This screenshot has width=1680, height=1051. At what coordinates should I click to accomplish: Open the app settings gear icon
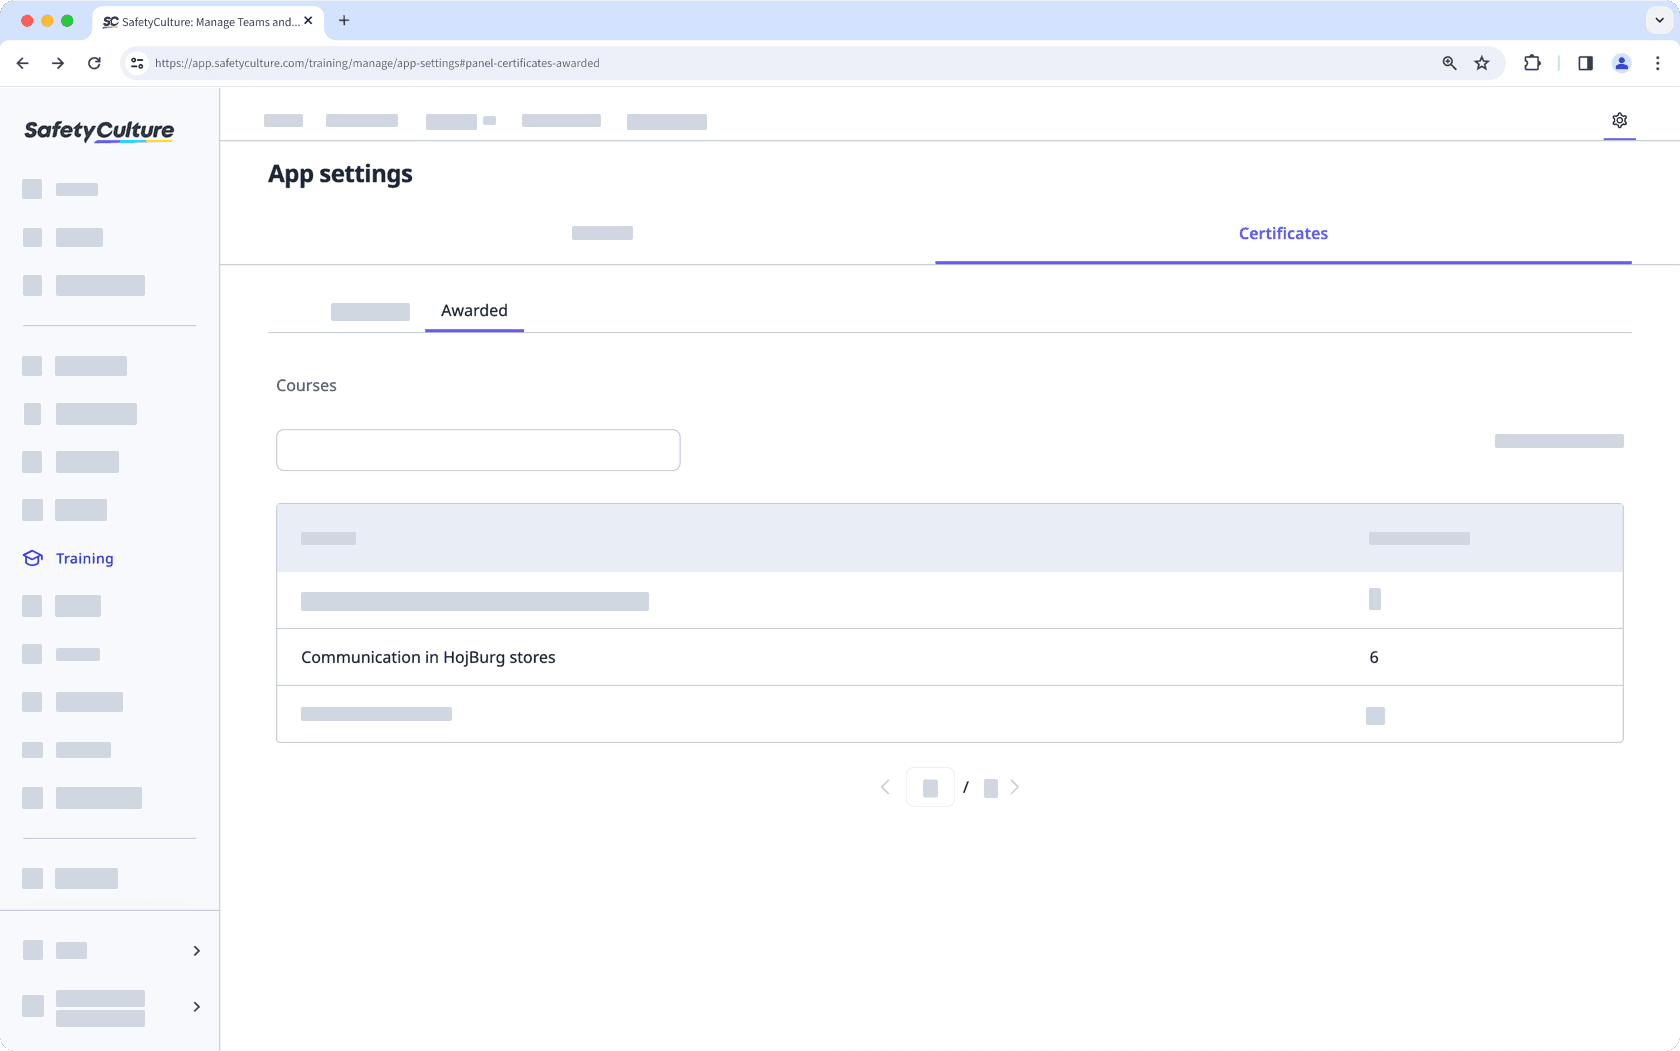click(x=1619, y=120)
